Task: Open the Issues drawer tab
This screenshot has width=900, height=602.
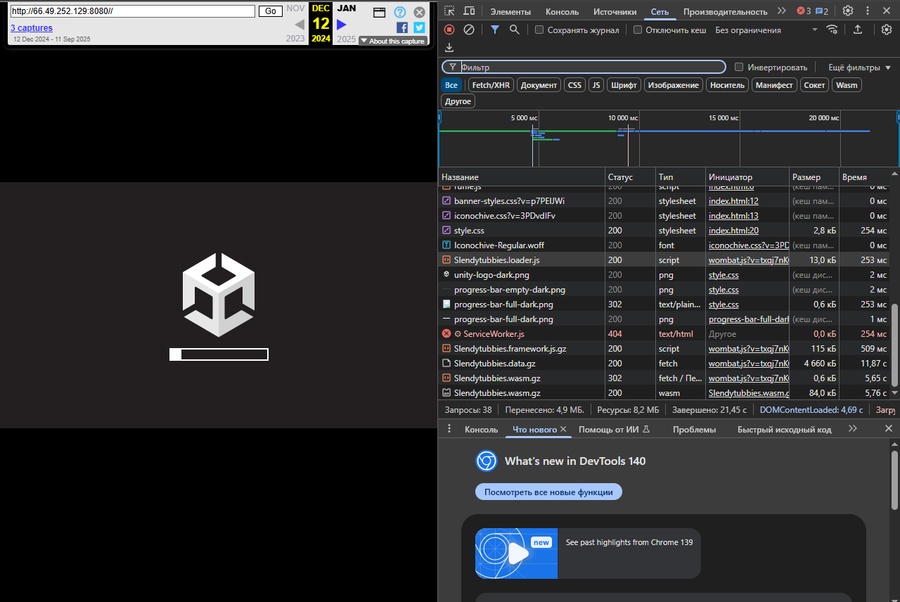Action: coord(694,429)
